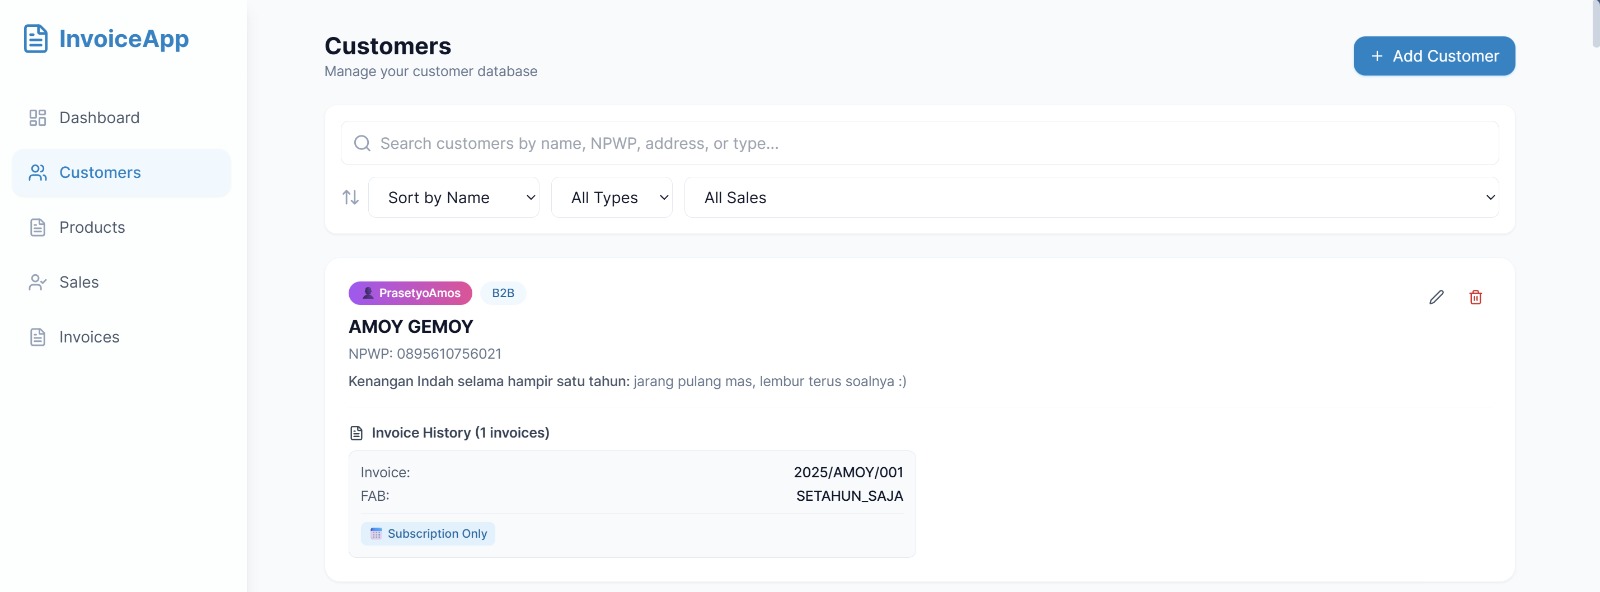Go to Products section
Screen dimensions: 1600x592
pos(121,228)
